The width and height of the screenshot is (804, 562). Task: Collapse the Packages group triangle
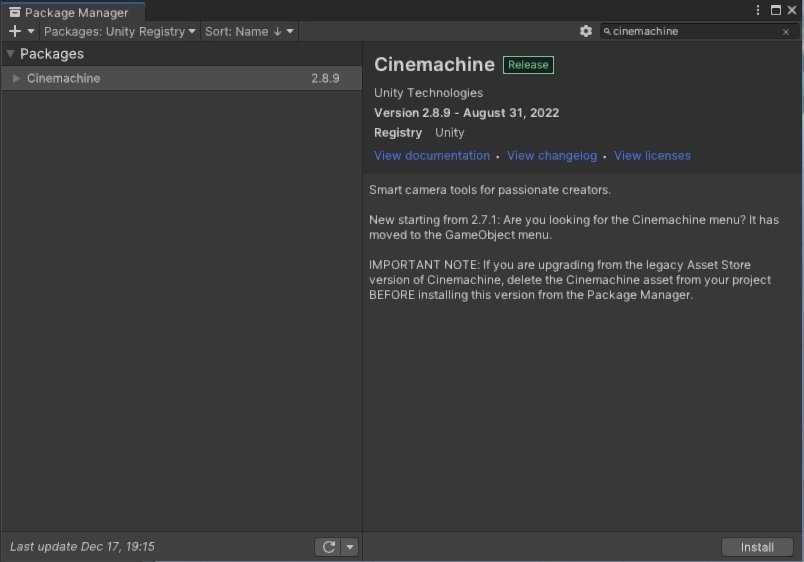pos(10,53)
